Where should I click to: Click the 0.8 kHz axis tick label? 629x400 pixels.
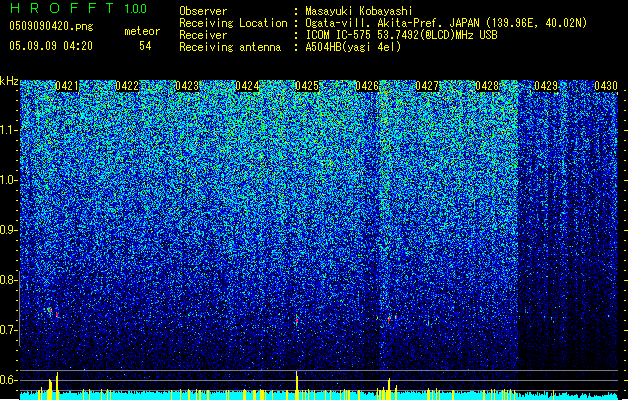coord(8,280)
